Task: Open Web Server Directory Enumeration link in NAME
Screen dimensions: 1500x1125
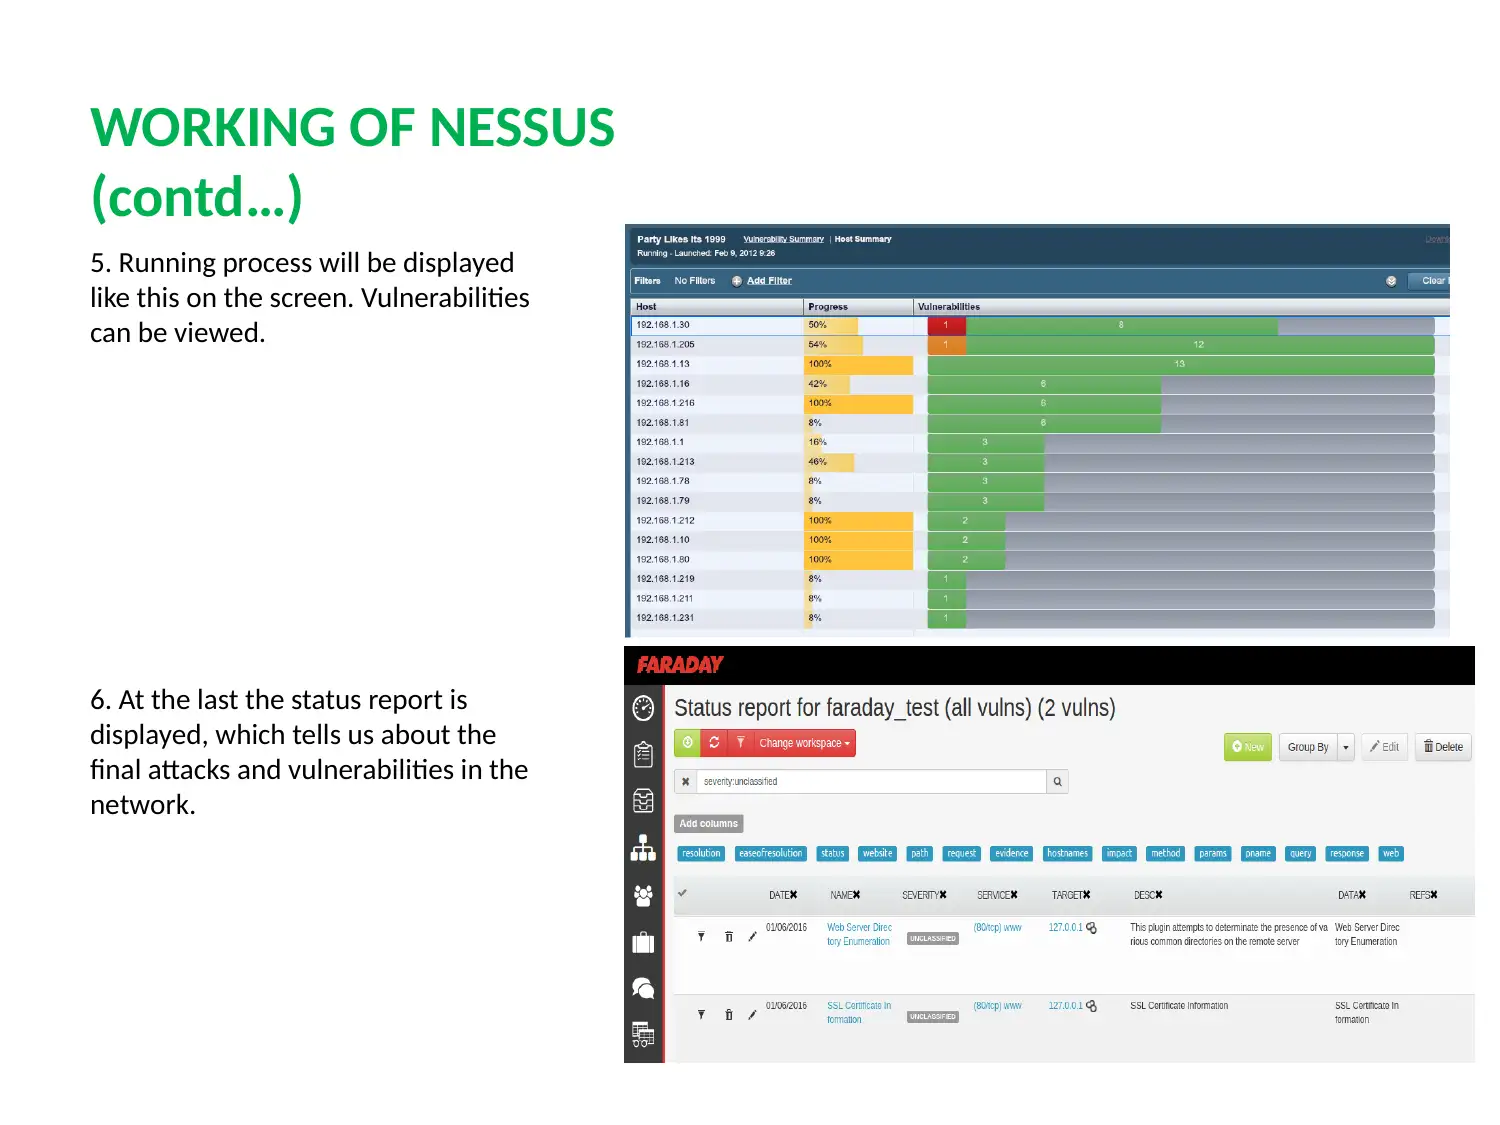Action: click(859, 934)
